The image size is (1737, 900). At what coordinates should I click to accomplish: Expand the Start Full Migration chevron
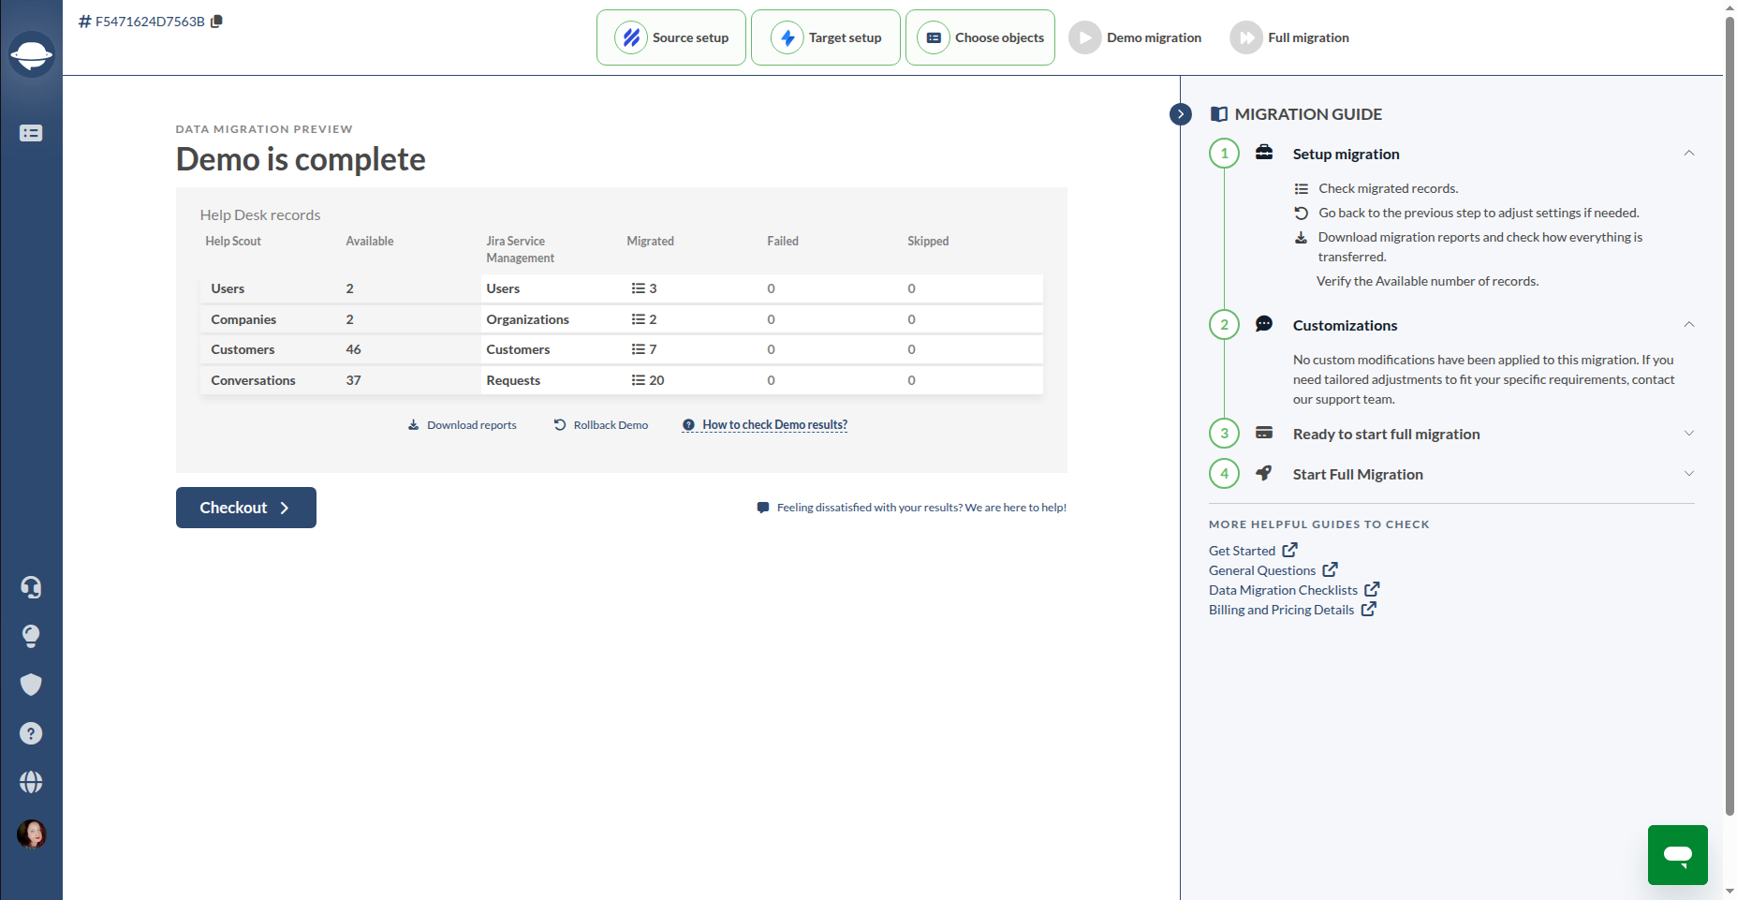[1689, 473]
